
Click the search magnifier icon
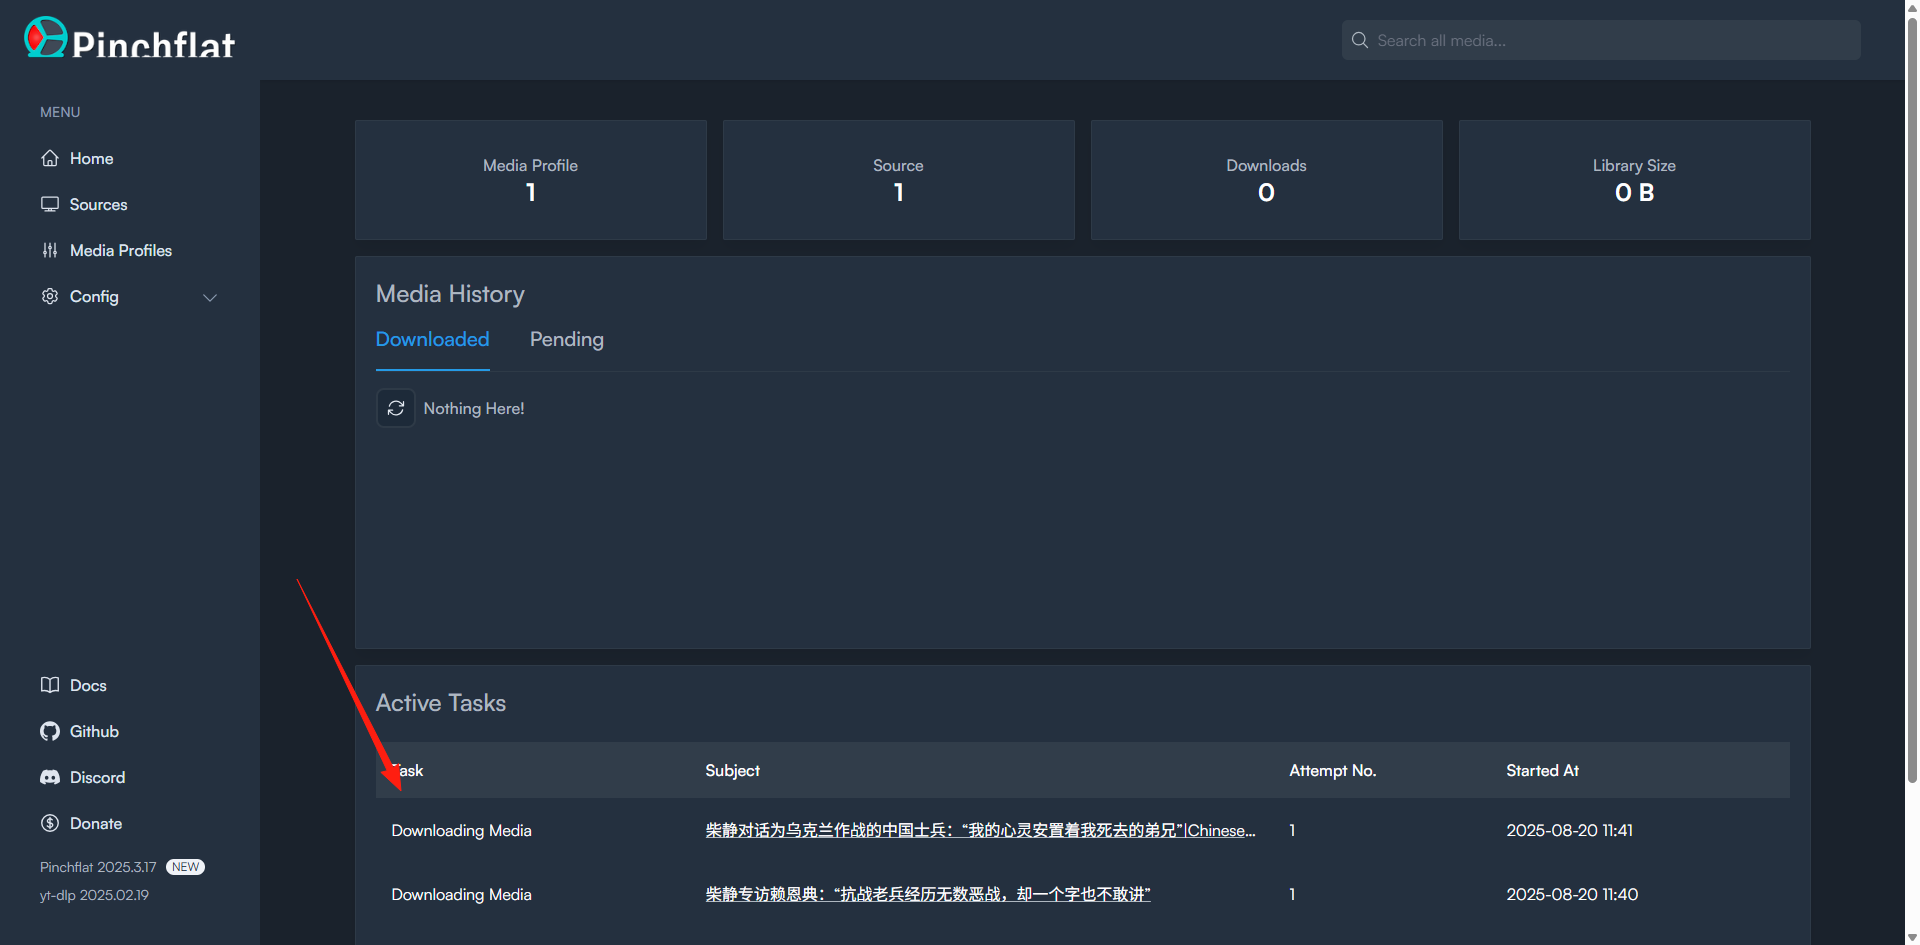[1360, 40]
